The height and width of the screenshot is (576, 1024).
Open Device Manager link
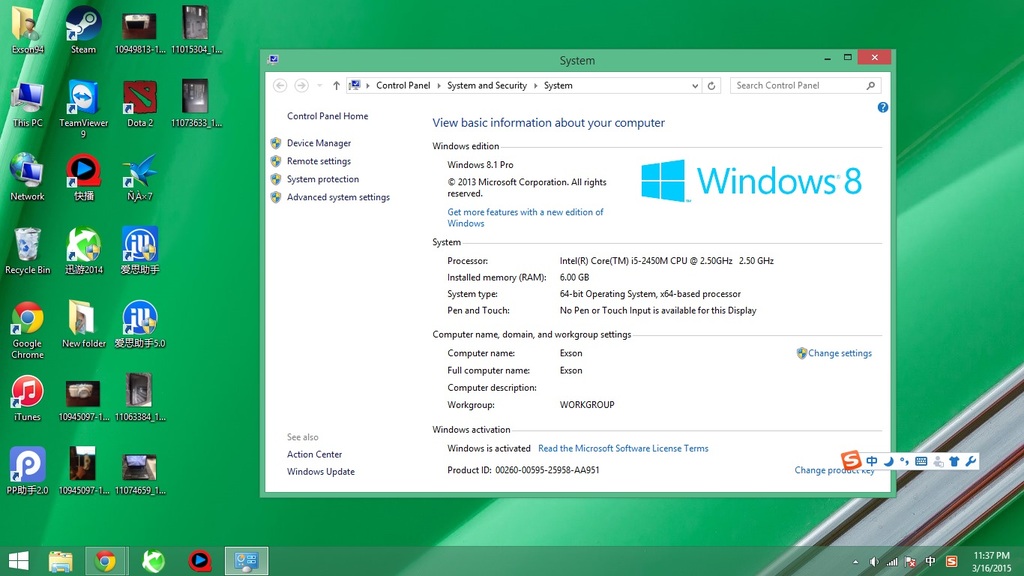coord(319,143)
